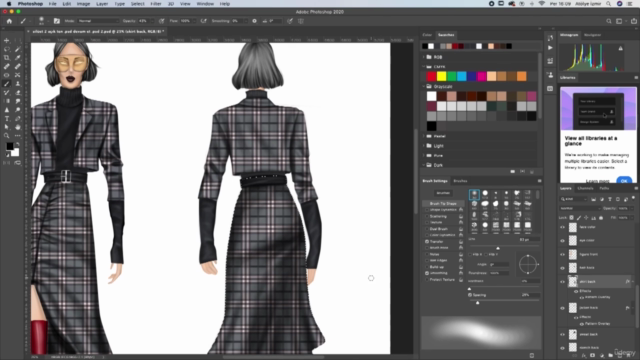640x360 pixels.
Task: Expand the Pastel swatch folder
Action: click(x=424, y=136)
